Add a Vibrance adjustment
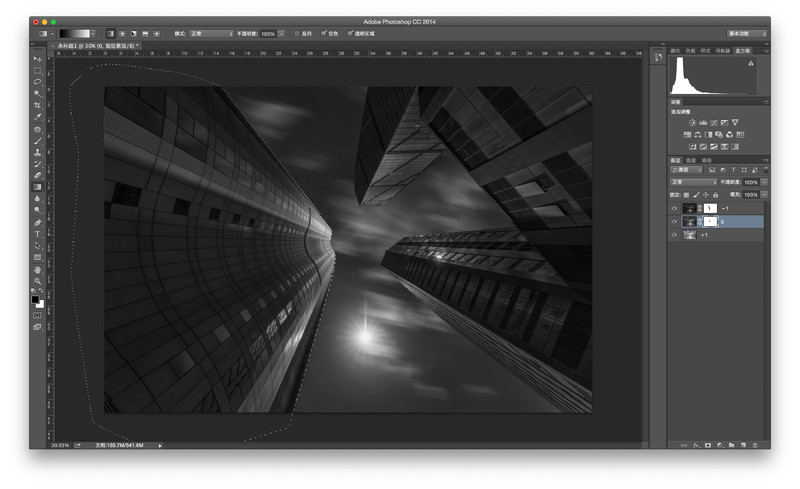The image size is (800, 489). point(735,123)
